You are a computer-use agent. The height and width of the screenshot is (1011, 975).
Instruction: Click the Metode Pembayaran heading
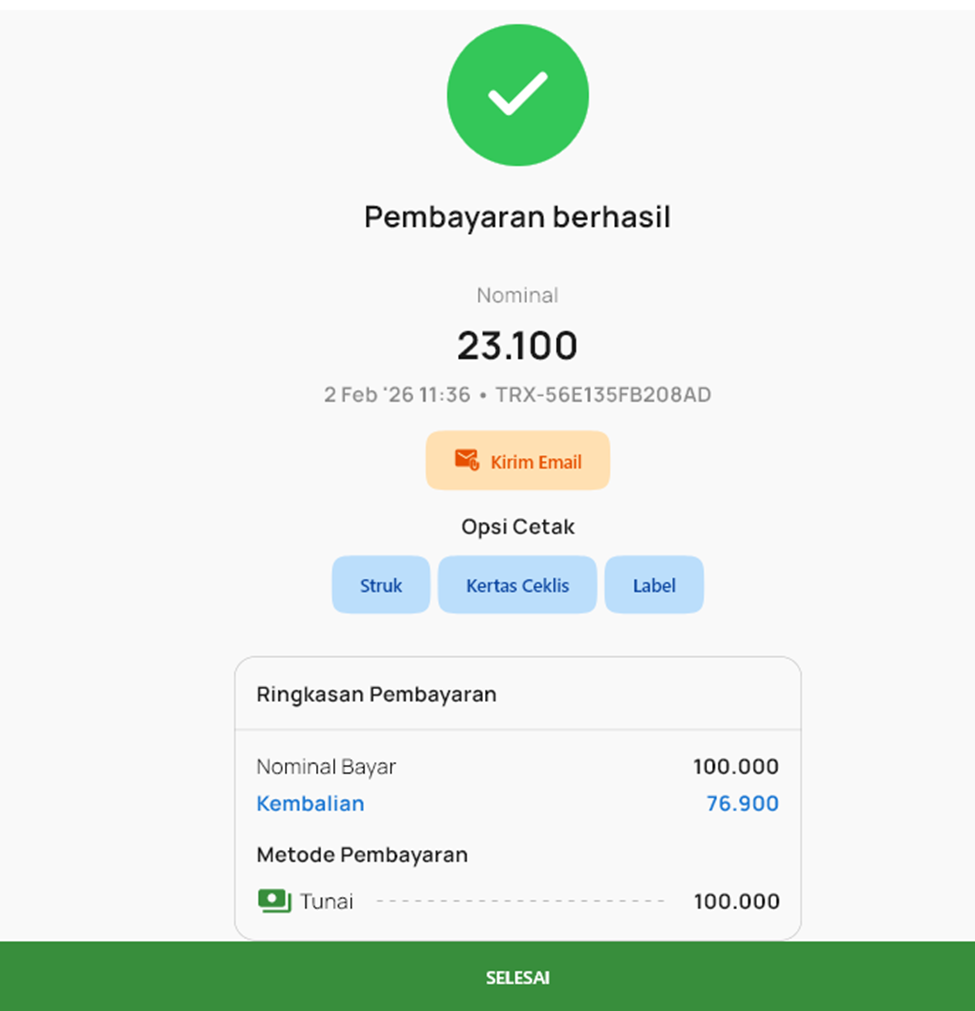point(362,855)
